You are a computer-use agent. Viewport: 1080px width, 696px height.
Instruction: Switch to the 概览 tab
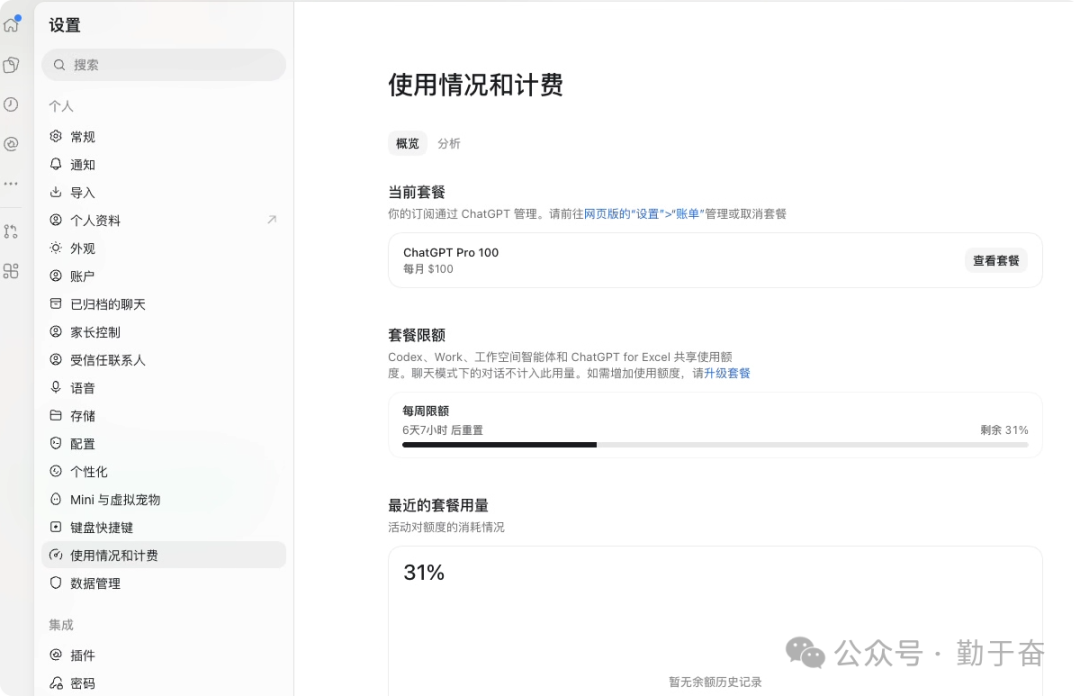point(407,143)
